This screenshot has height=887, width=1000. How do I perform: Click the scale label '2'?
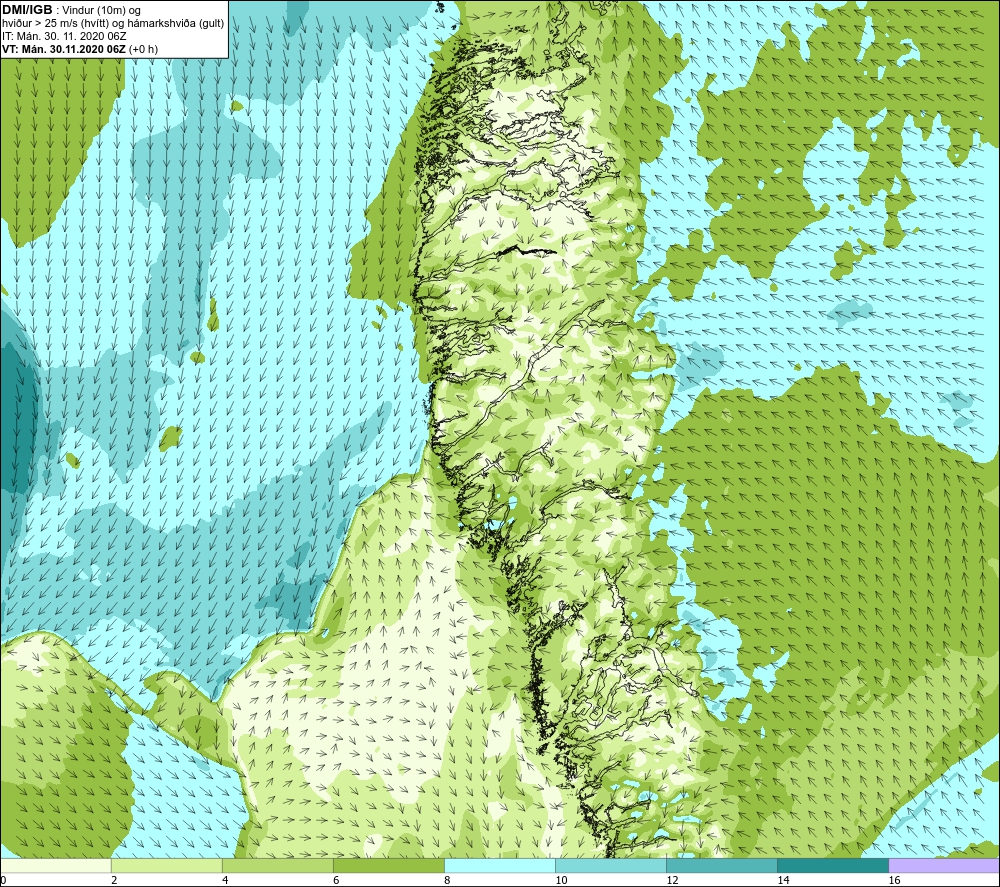pyautogui.click(x=114, y=881)
